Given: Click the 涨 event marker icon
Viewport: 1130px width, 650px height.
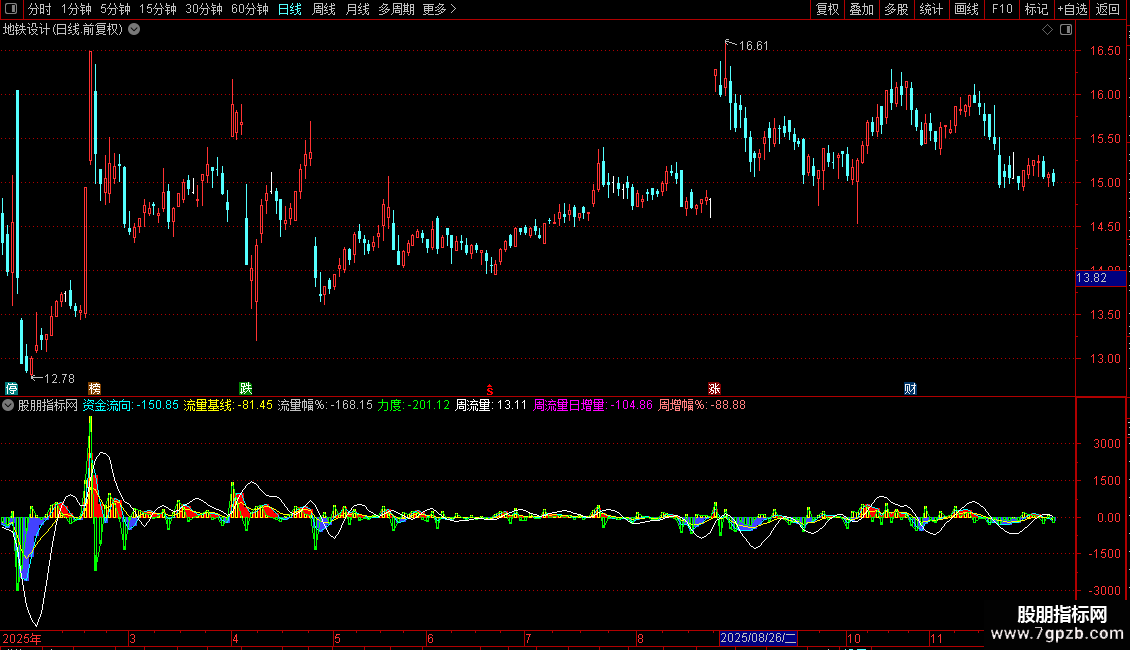Looking at the screenshot, I should pyautogui.click(x=714, y=388).
